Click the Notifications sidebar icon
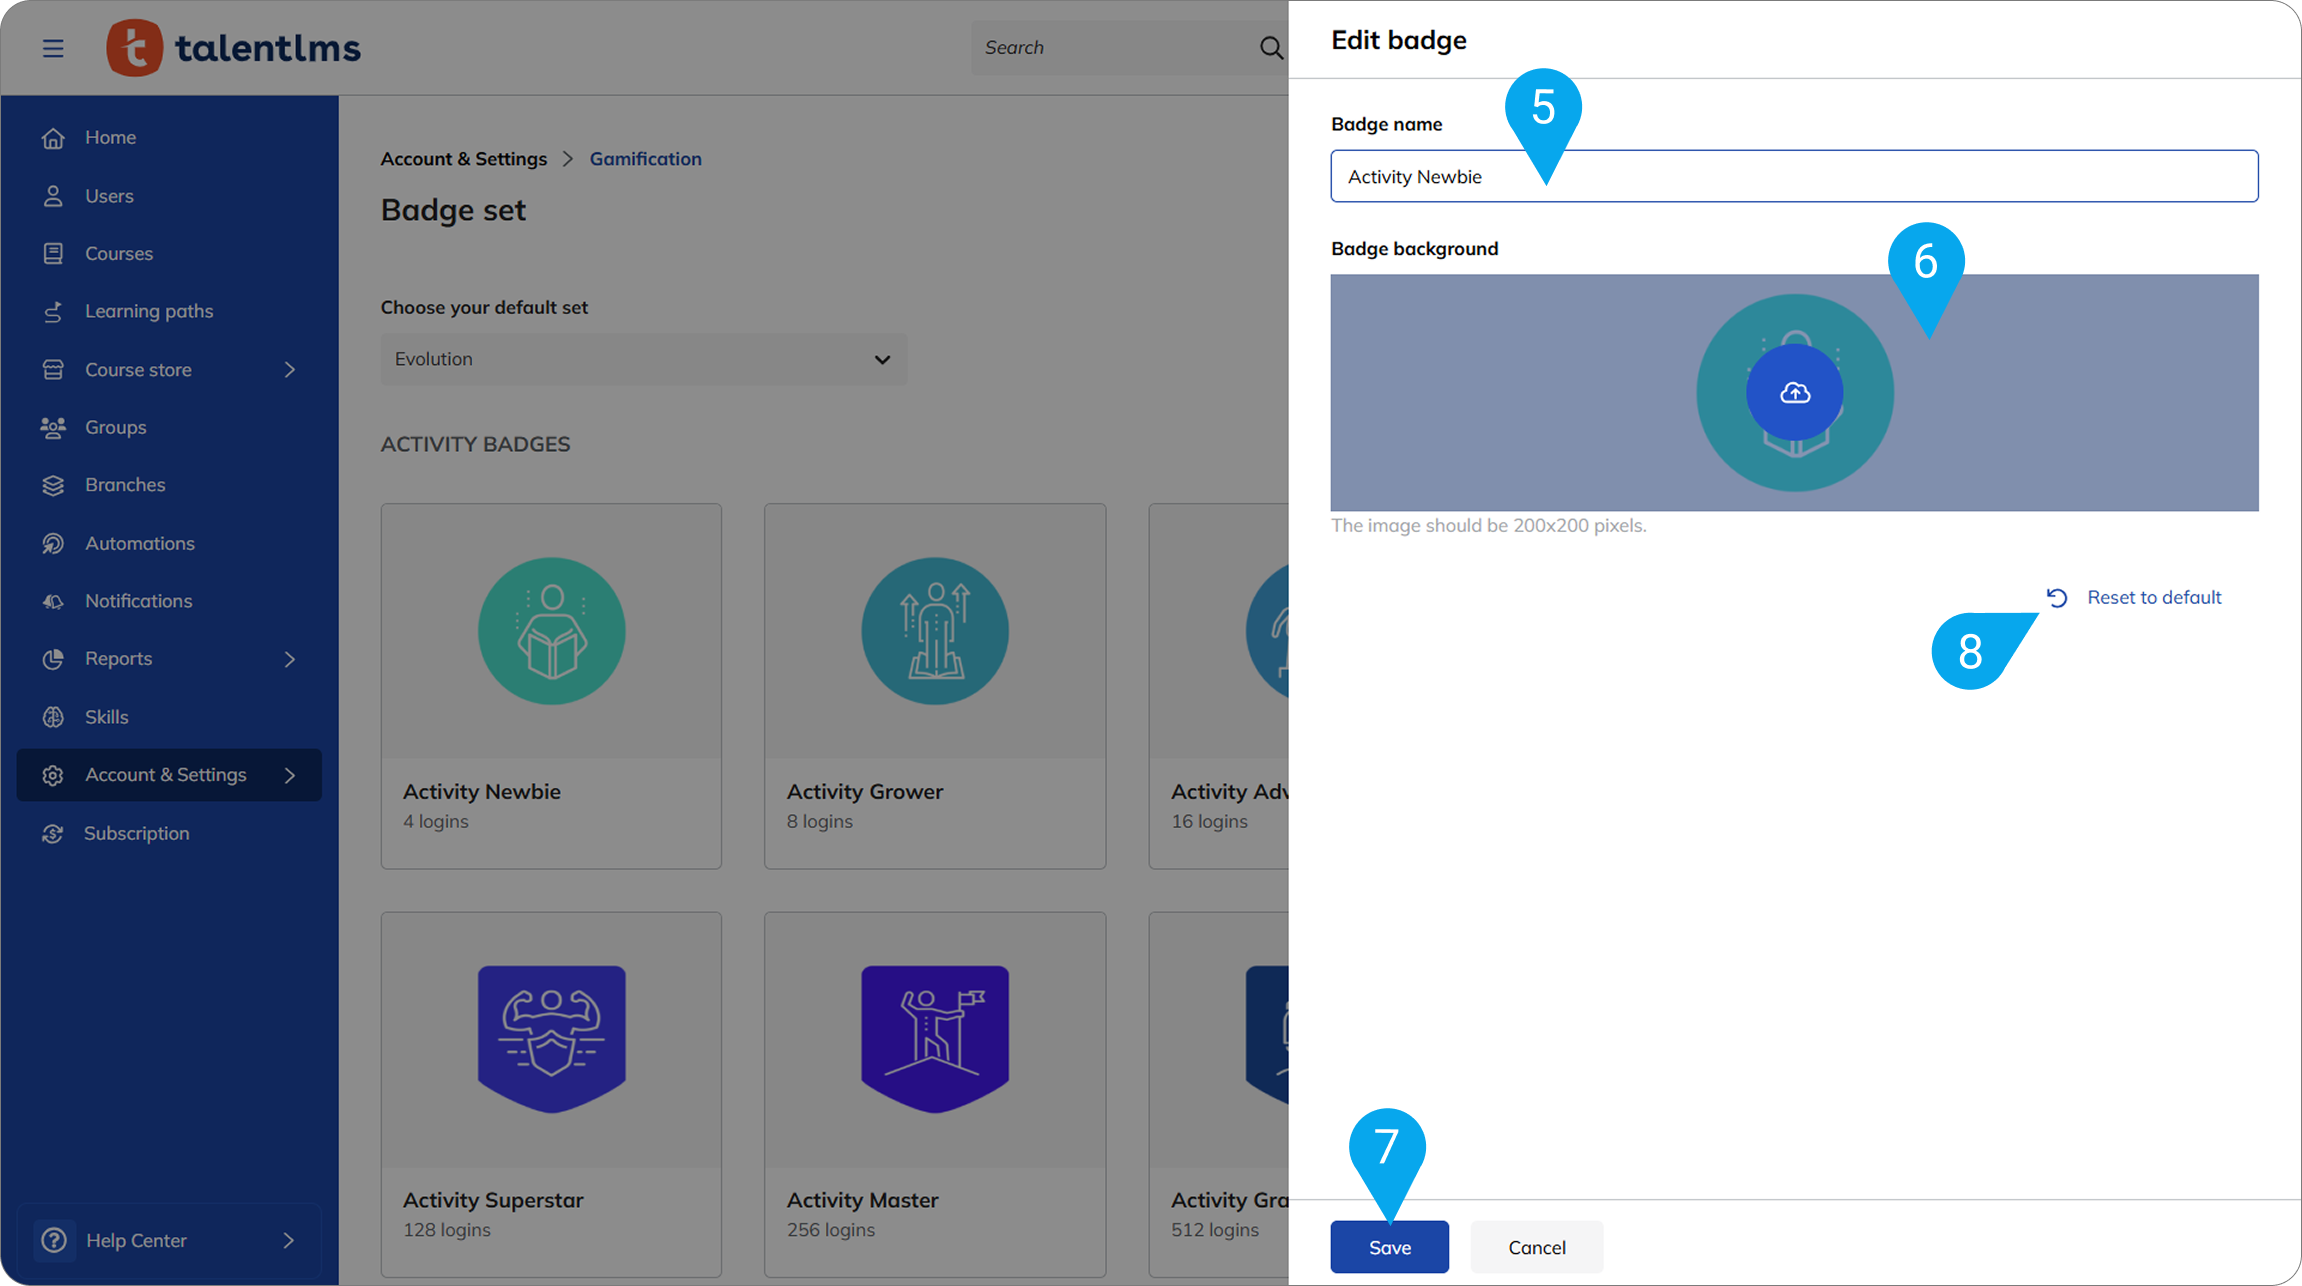 (x=53, y=601)
